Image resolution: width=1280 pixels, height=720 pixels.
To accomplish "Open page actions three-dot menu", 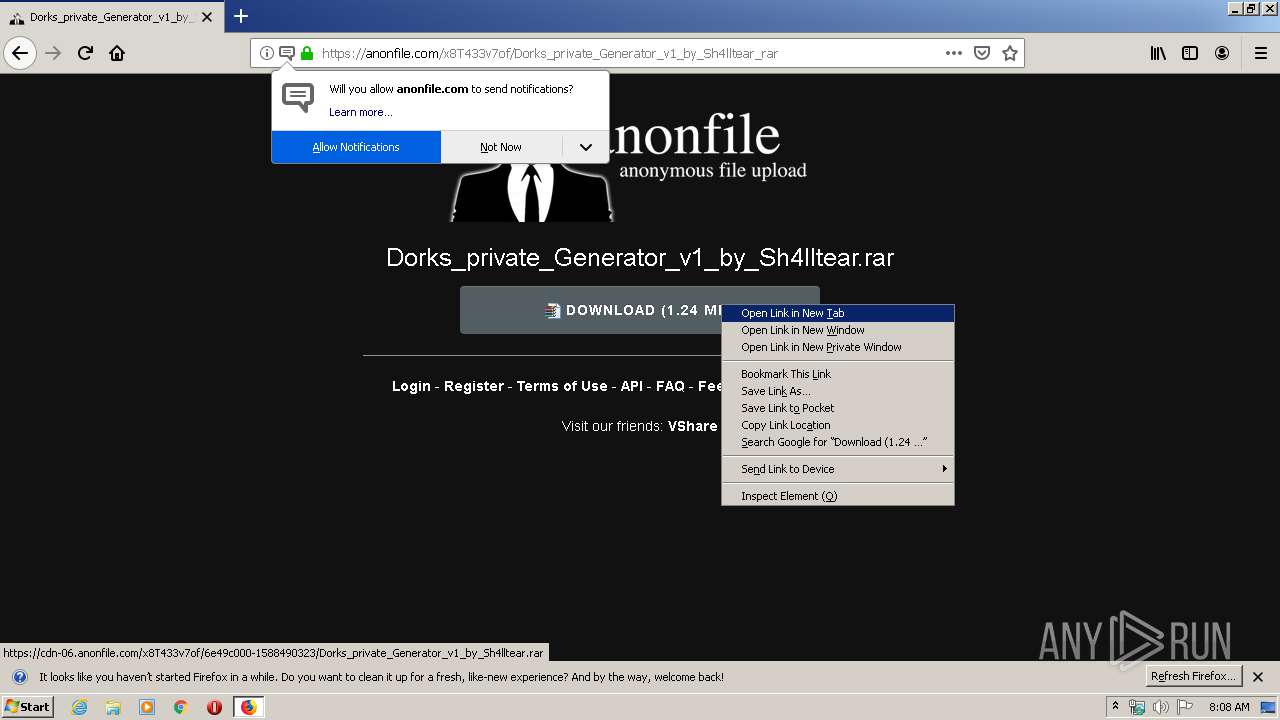I will click(x=954, y=53).
